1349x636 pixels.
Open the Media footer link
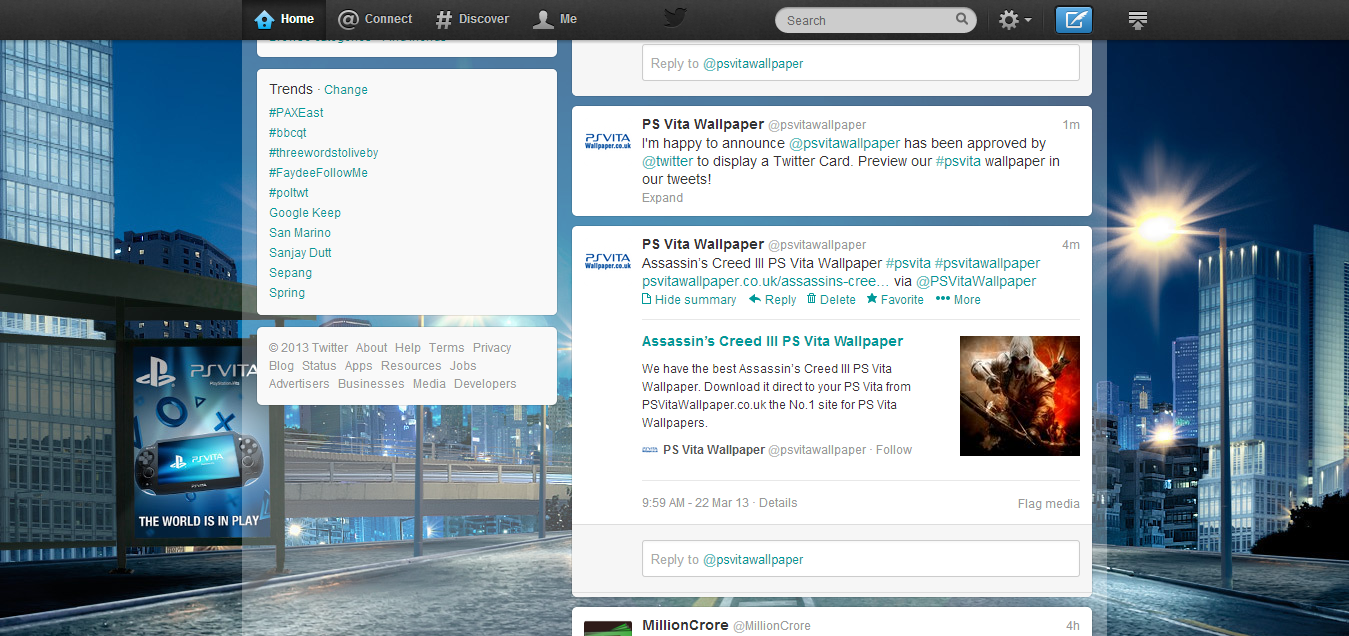click(429, 384)
